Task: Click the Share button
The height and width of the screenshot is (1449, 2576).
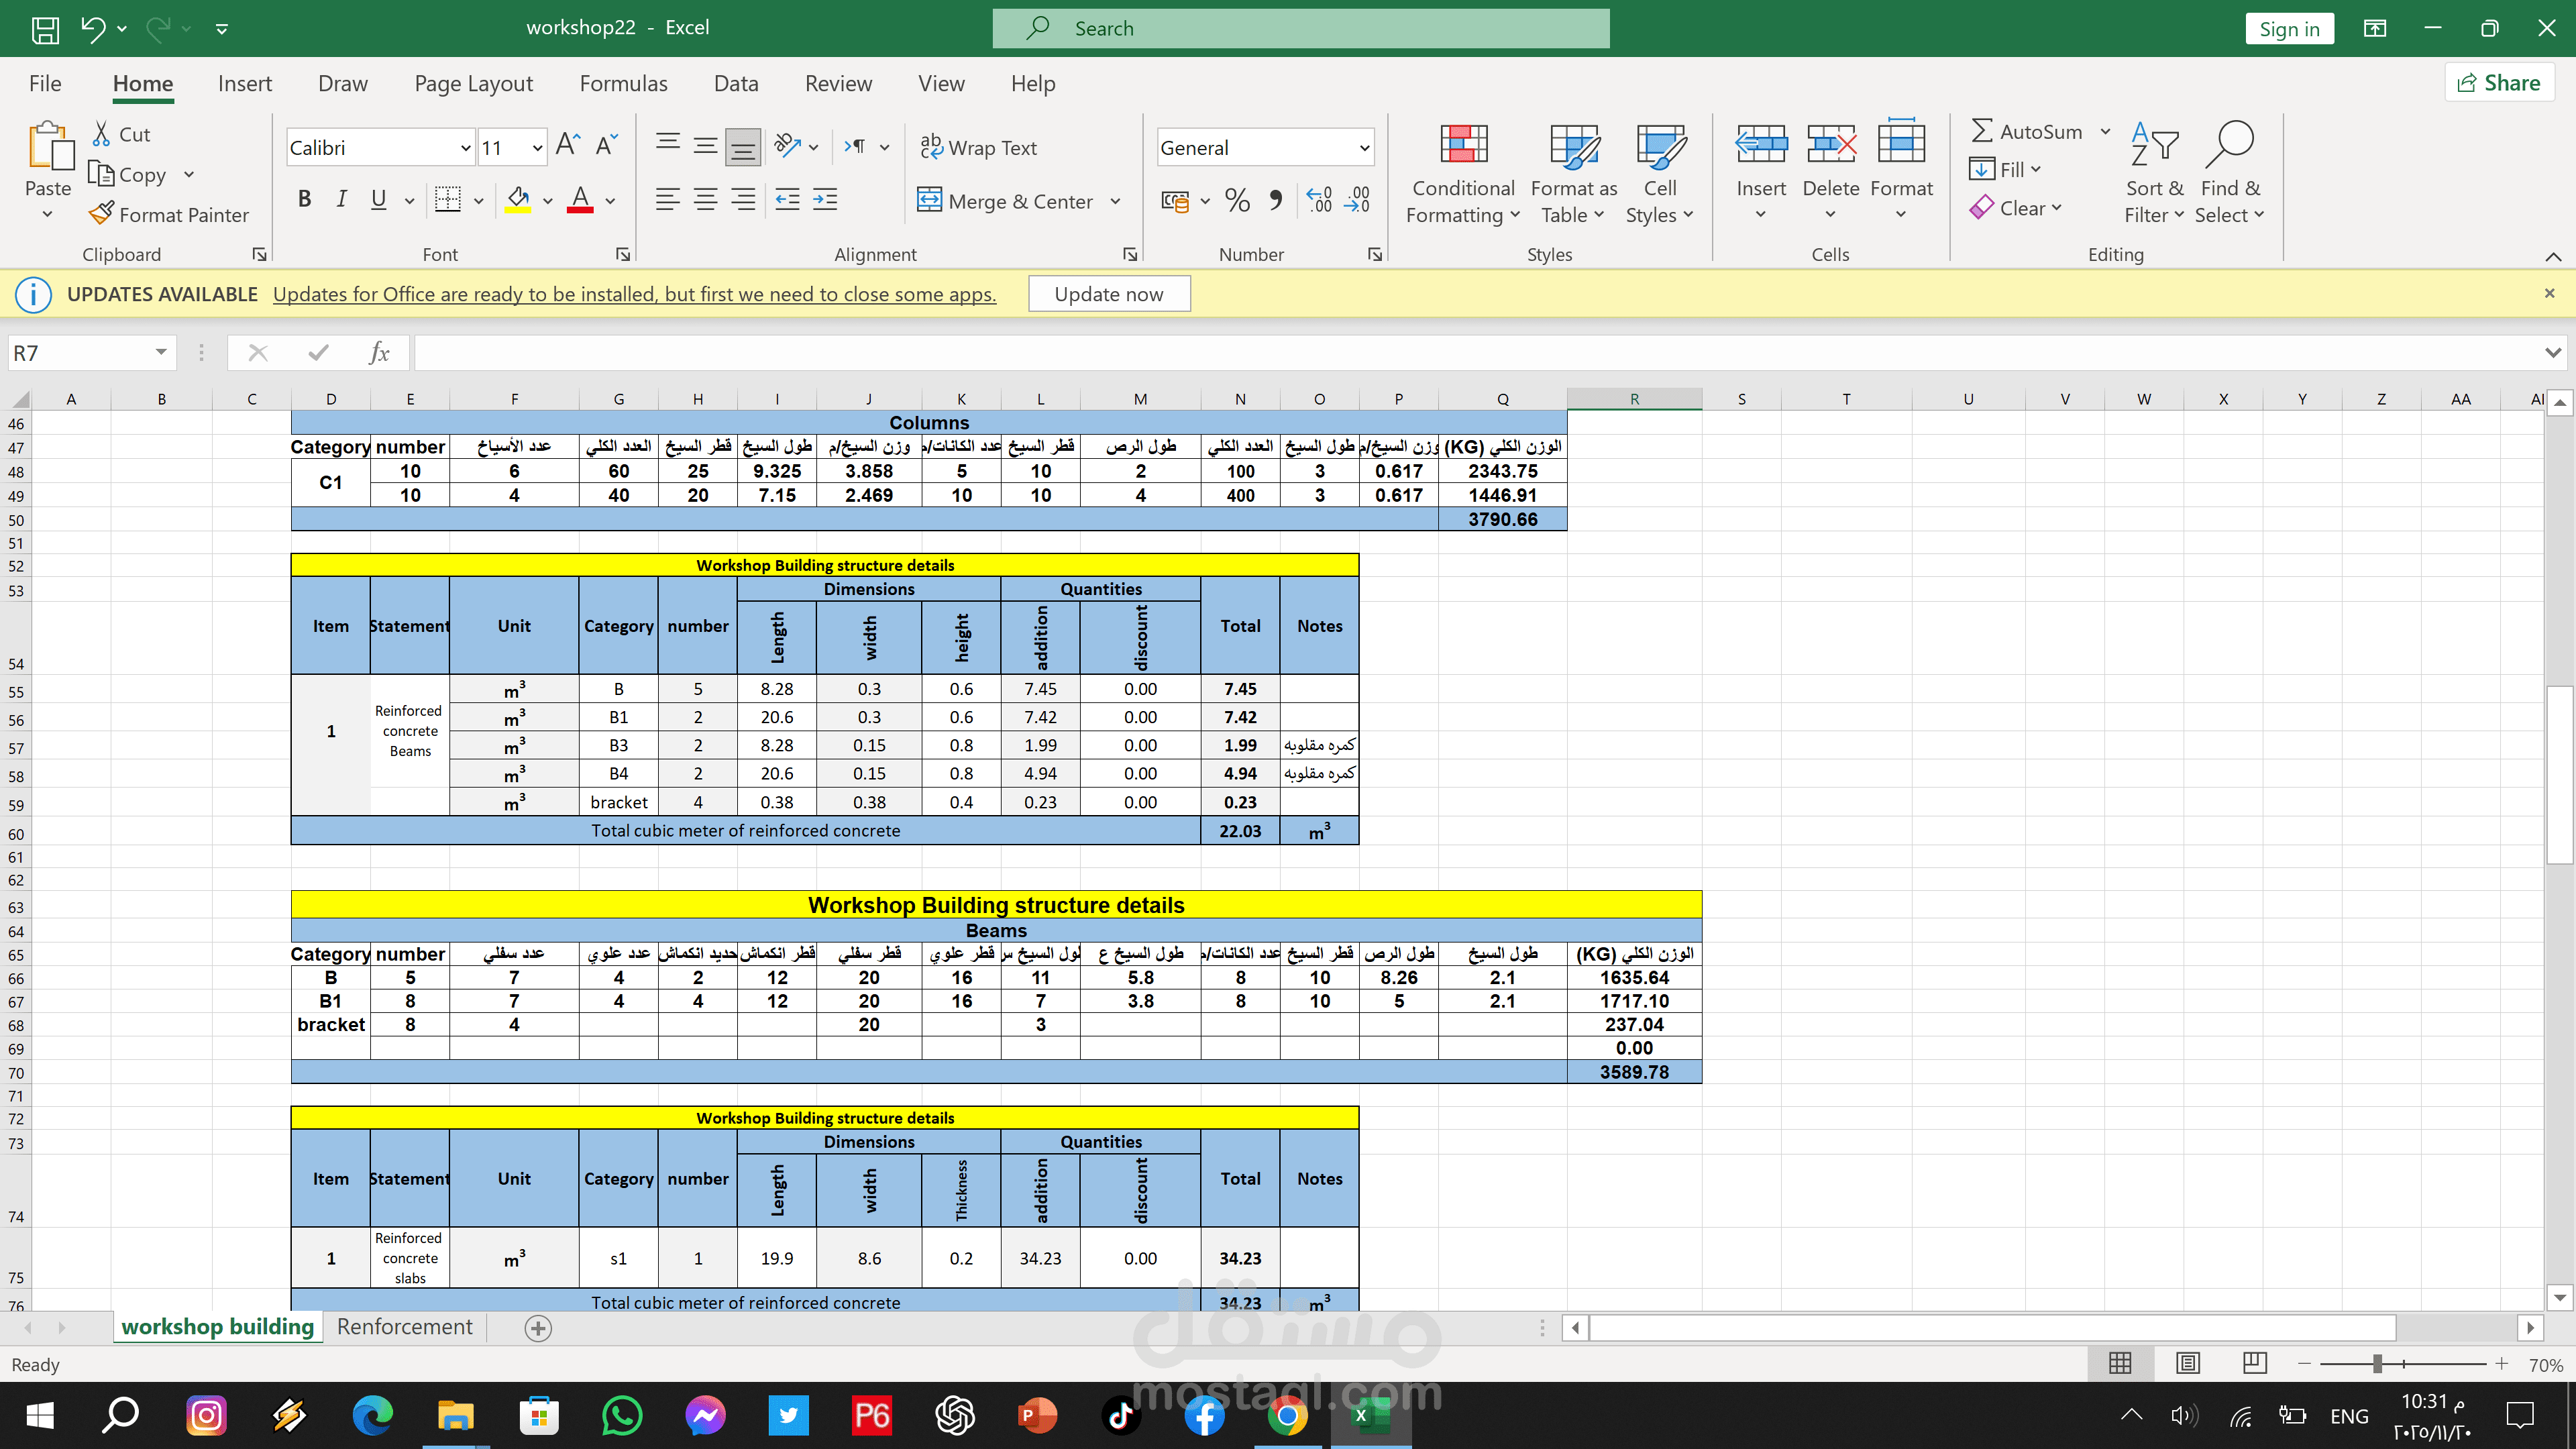Action: pyautogui.click(x=2500, y=83)
